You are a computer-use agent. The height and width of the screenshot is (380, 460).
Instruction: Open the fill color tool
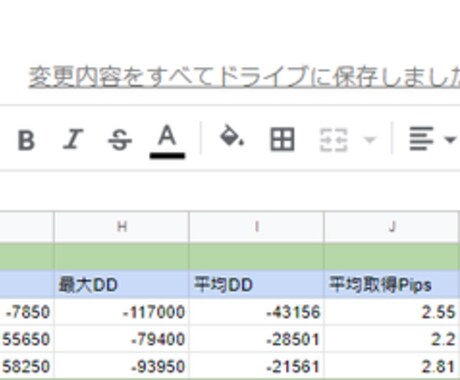click(x=232, y=135)
